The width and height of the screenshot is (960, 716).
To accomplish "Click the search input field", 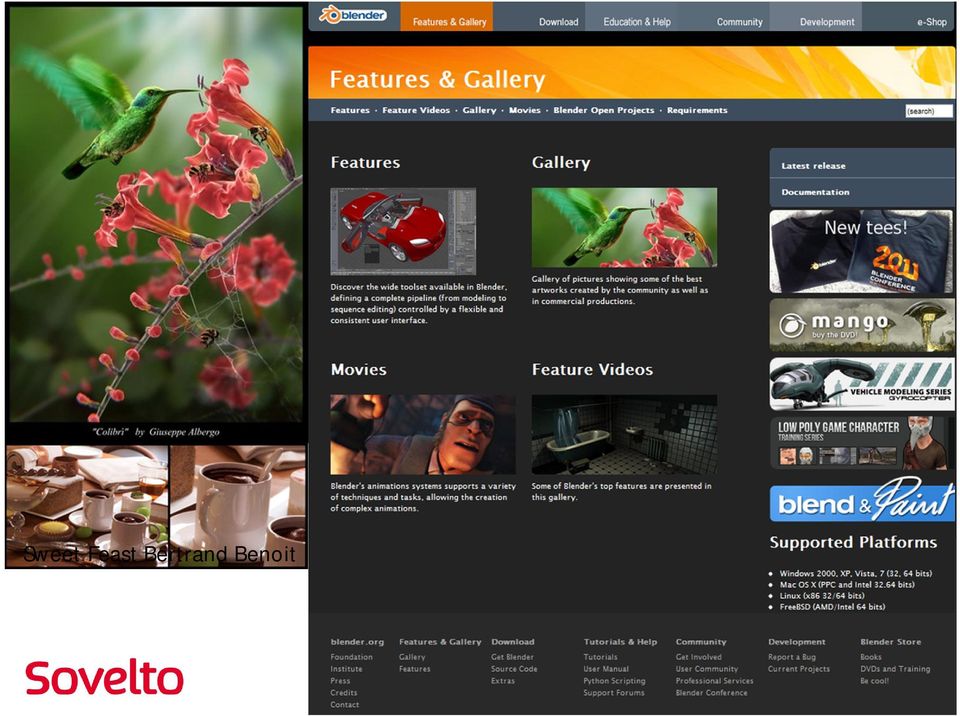I will 929,111.
